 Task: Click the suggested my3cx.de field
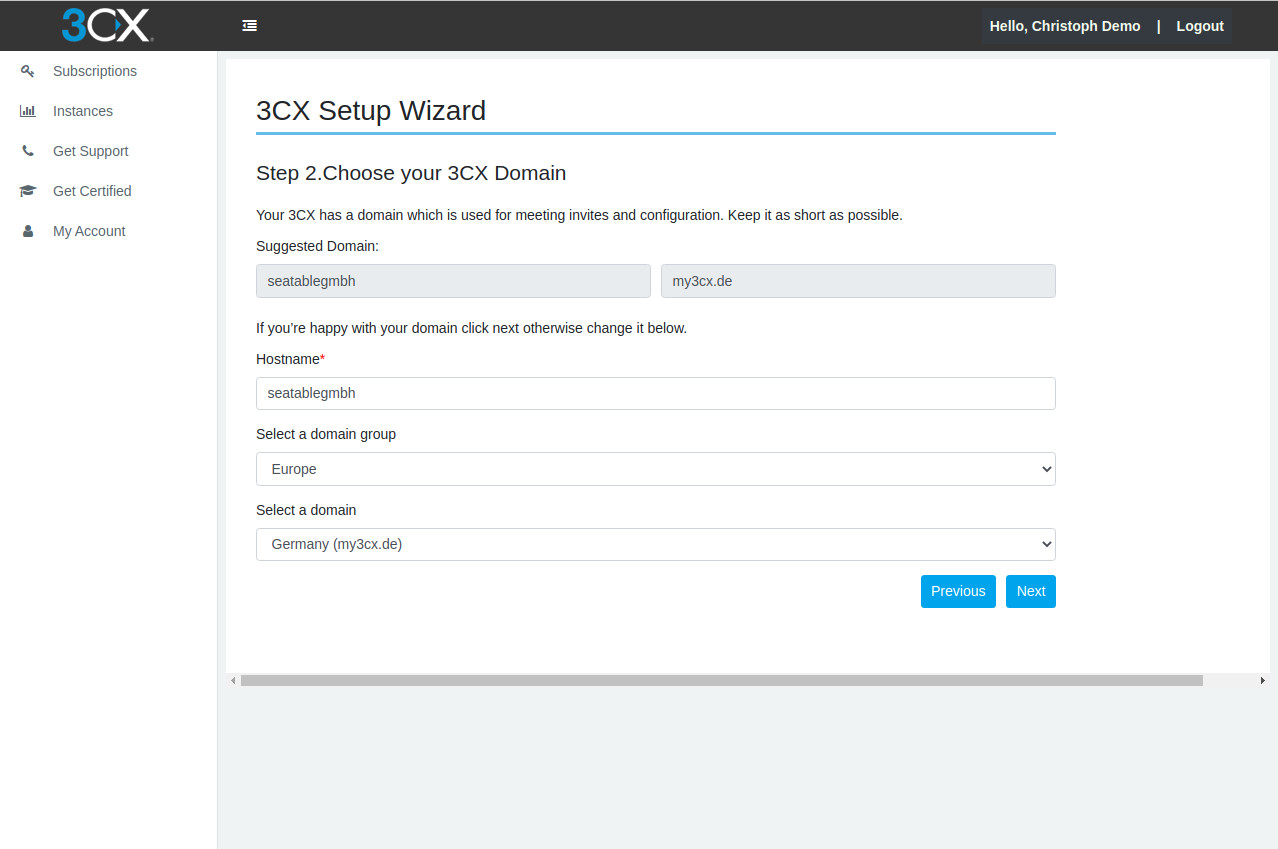[858, 281]
